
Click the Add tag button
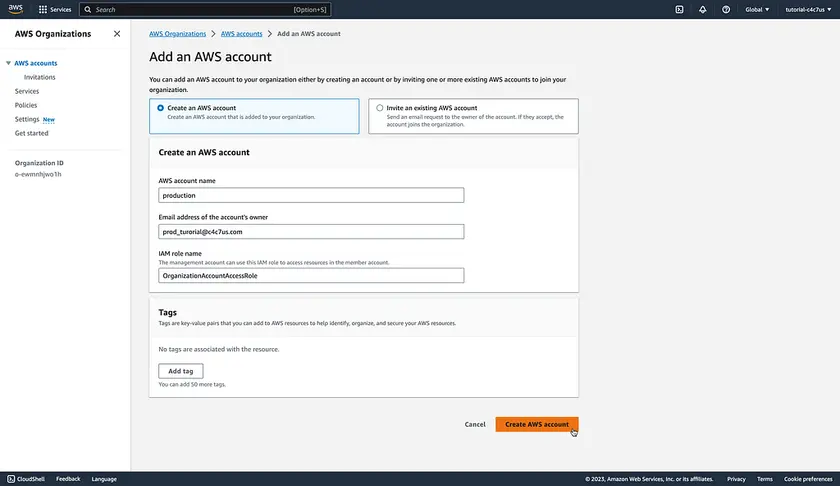[x=181, y=371]
